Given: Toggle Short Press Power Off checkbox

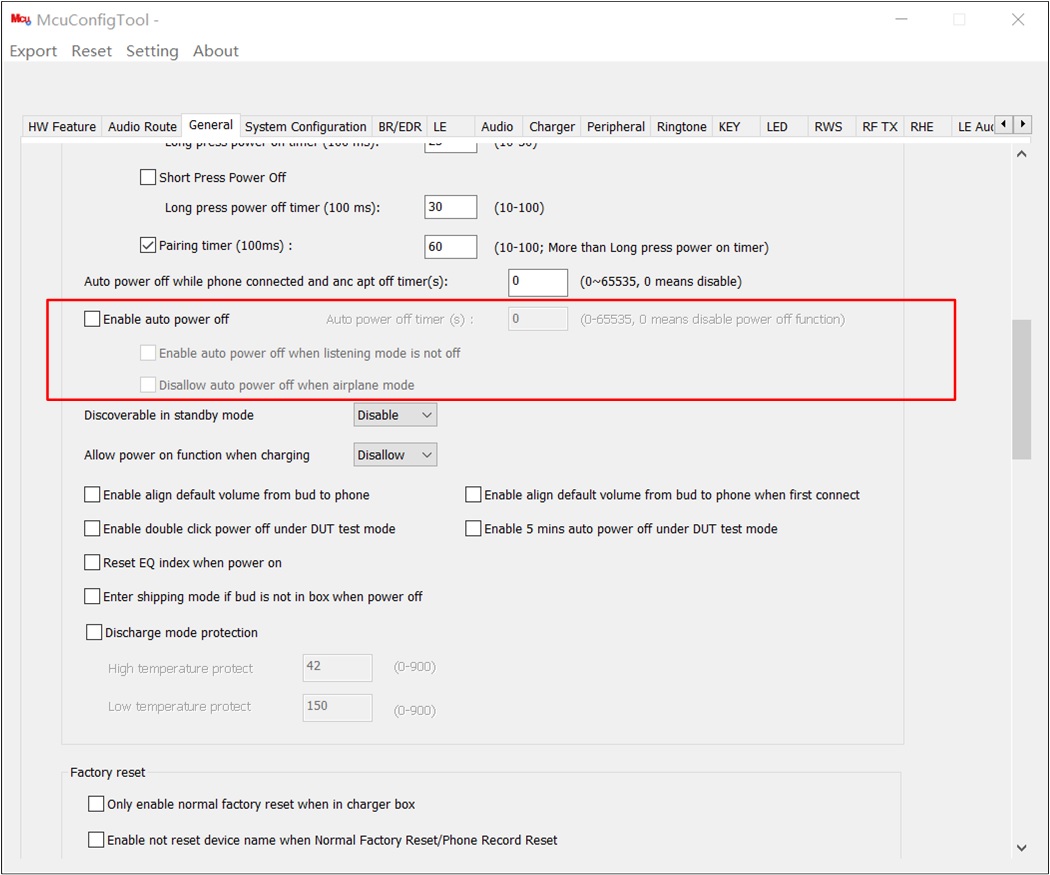Looking at the screenshot, I should click(149, 178).
